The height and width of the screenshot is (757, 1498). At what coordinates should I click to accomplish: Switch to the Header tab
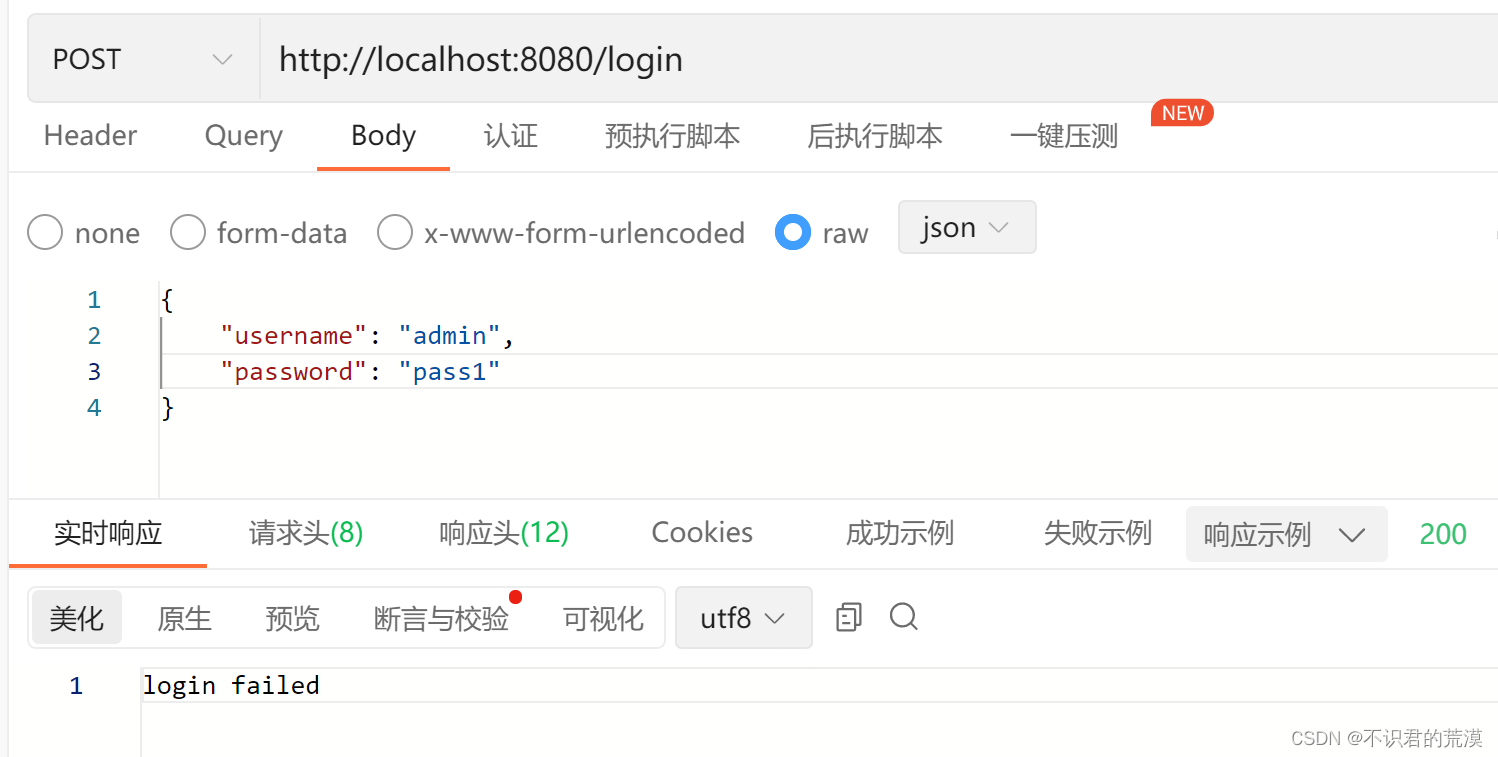pos(90,135)
